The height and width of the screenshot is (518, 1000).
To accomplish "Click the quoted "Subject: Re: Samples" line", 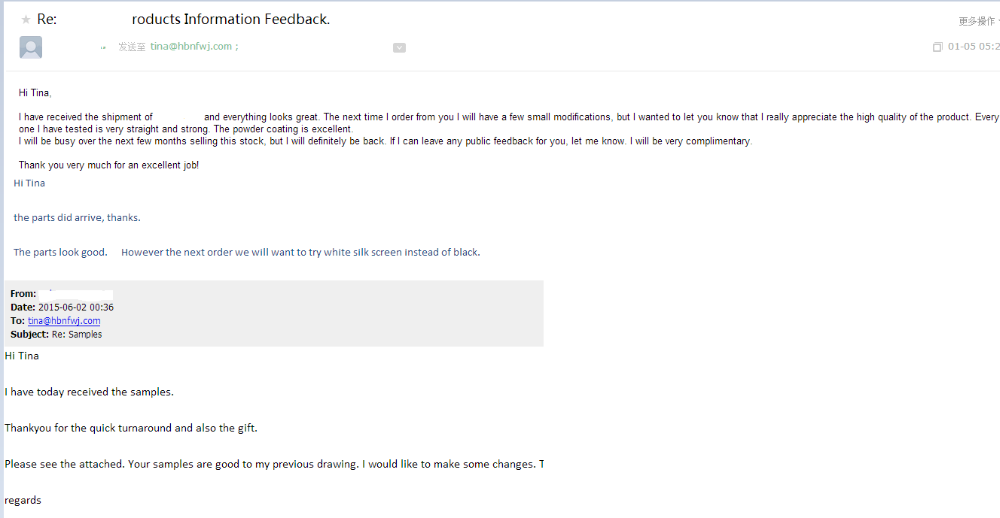I will click(x=56, y=334).
